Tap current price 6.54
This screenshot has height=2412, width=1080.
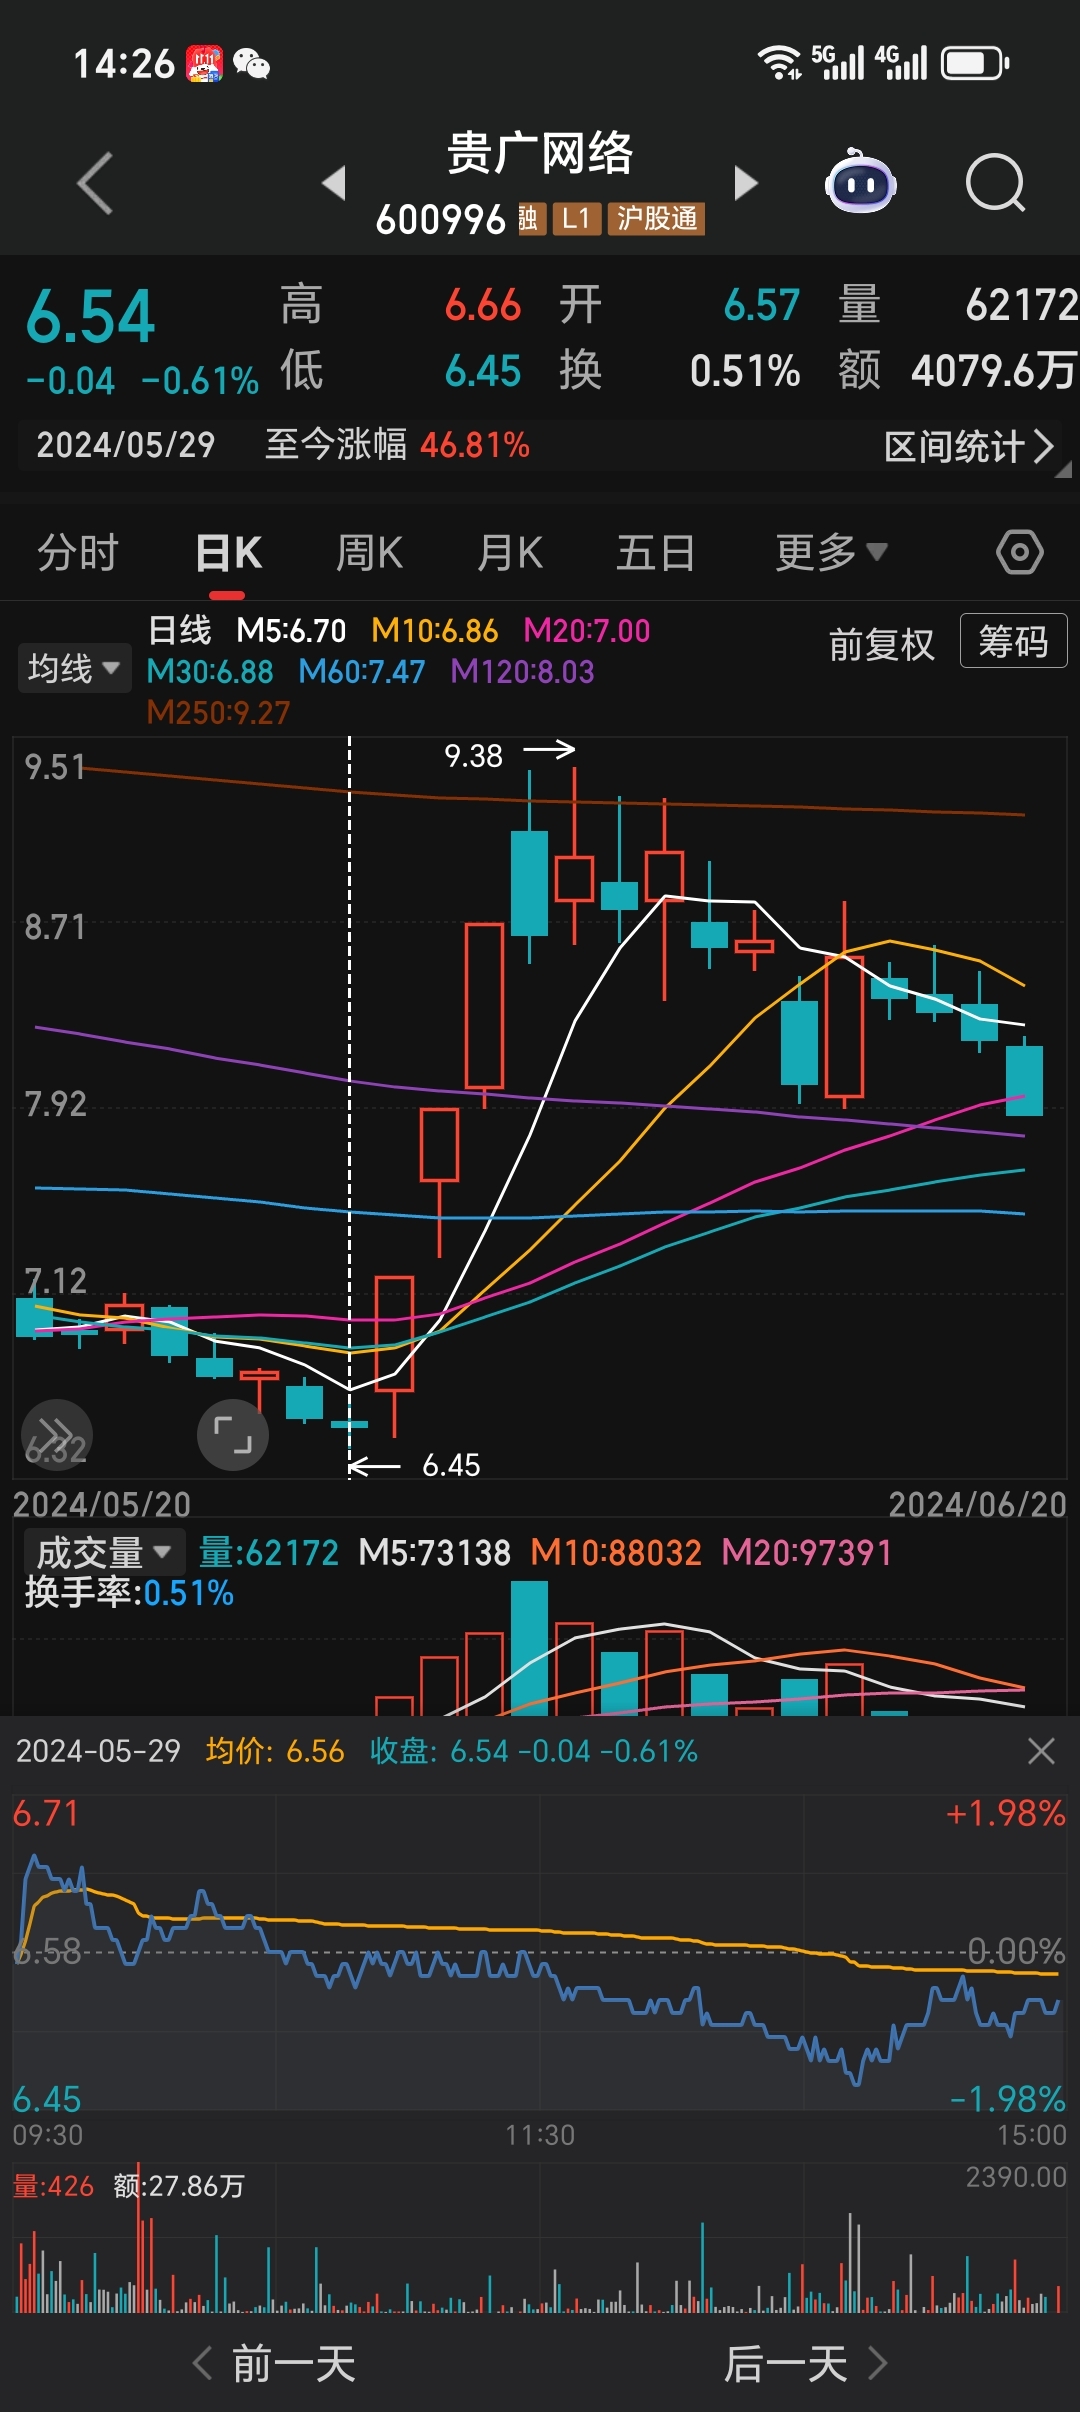[x=90, y=317]
